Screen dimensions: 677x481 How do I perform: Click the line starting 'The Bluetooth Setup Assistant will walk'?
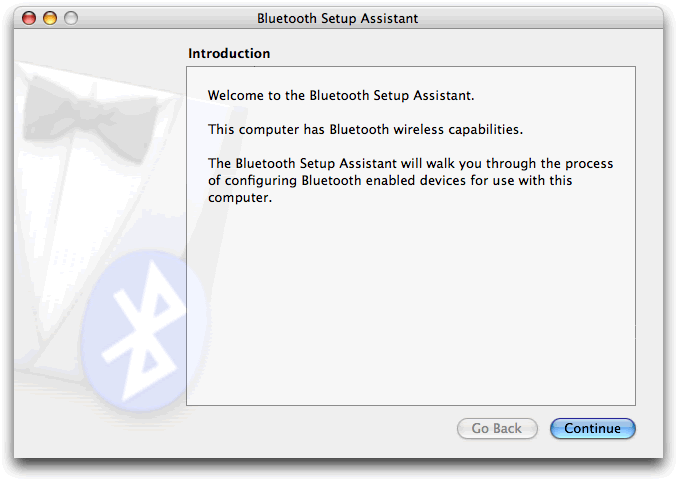(x=410, y=163)
